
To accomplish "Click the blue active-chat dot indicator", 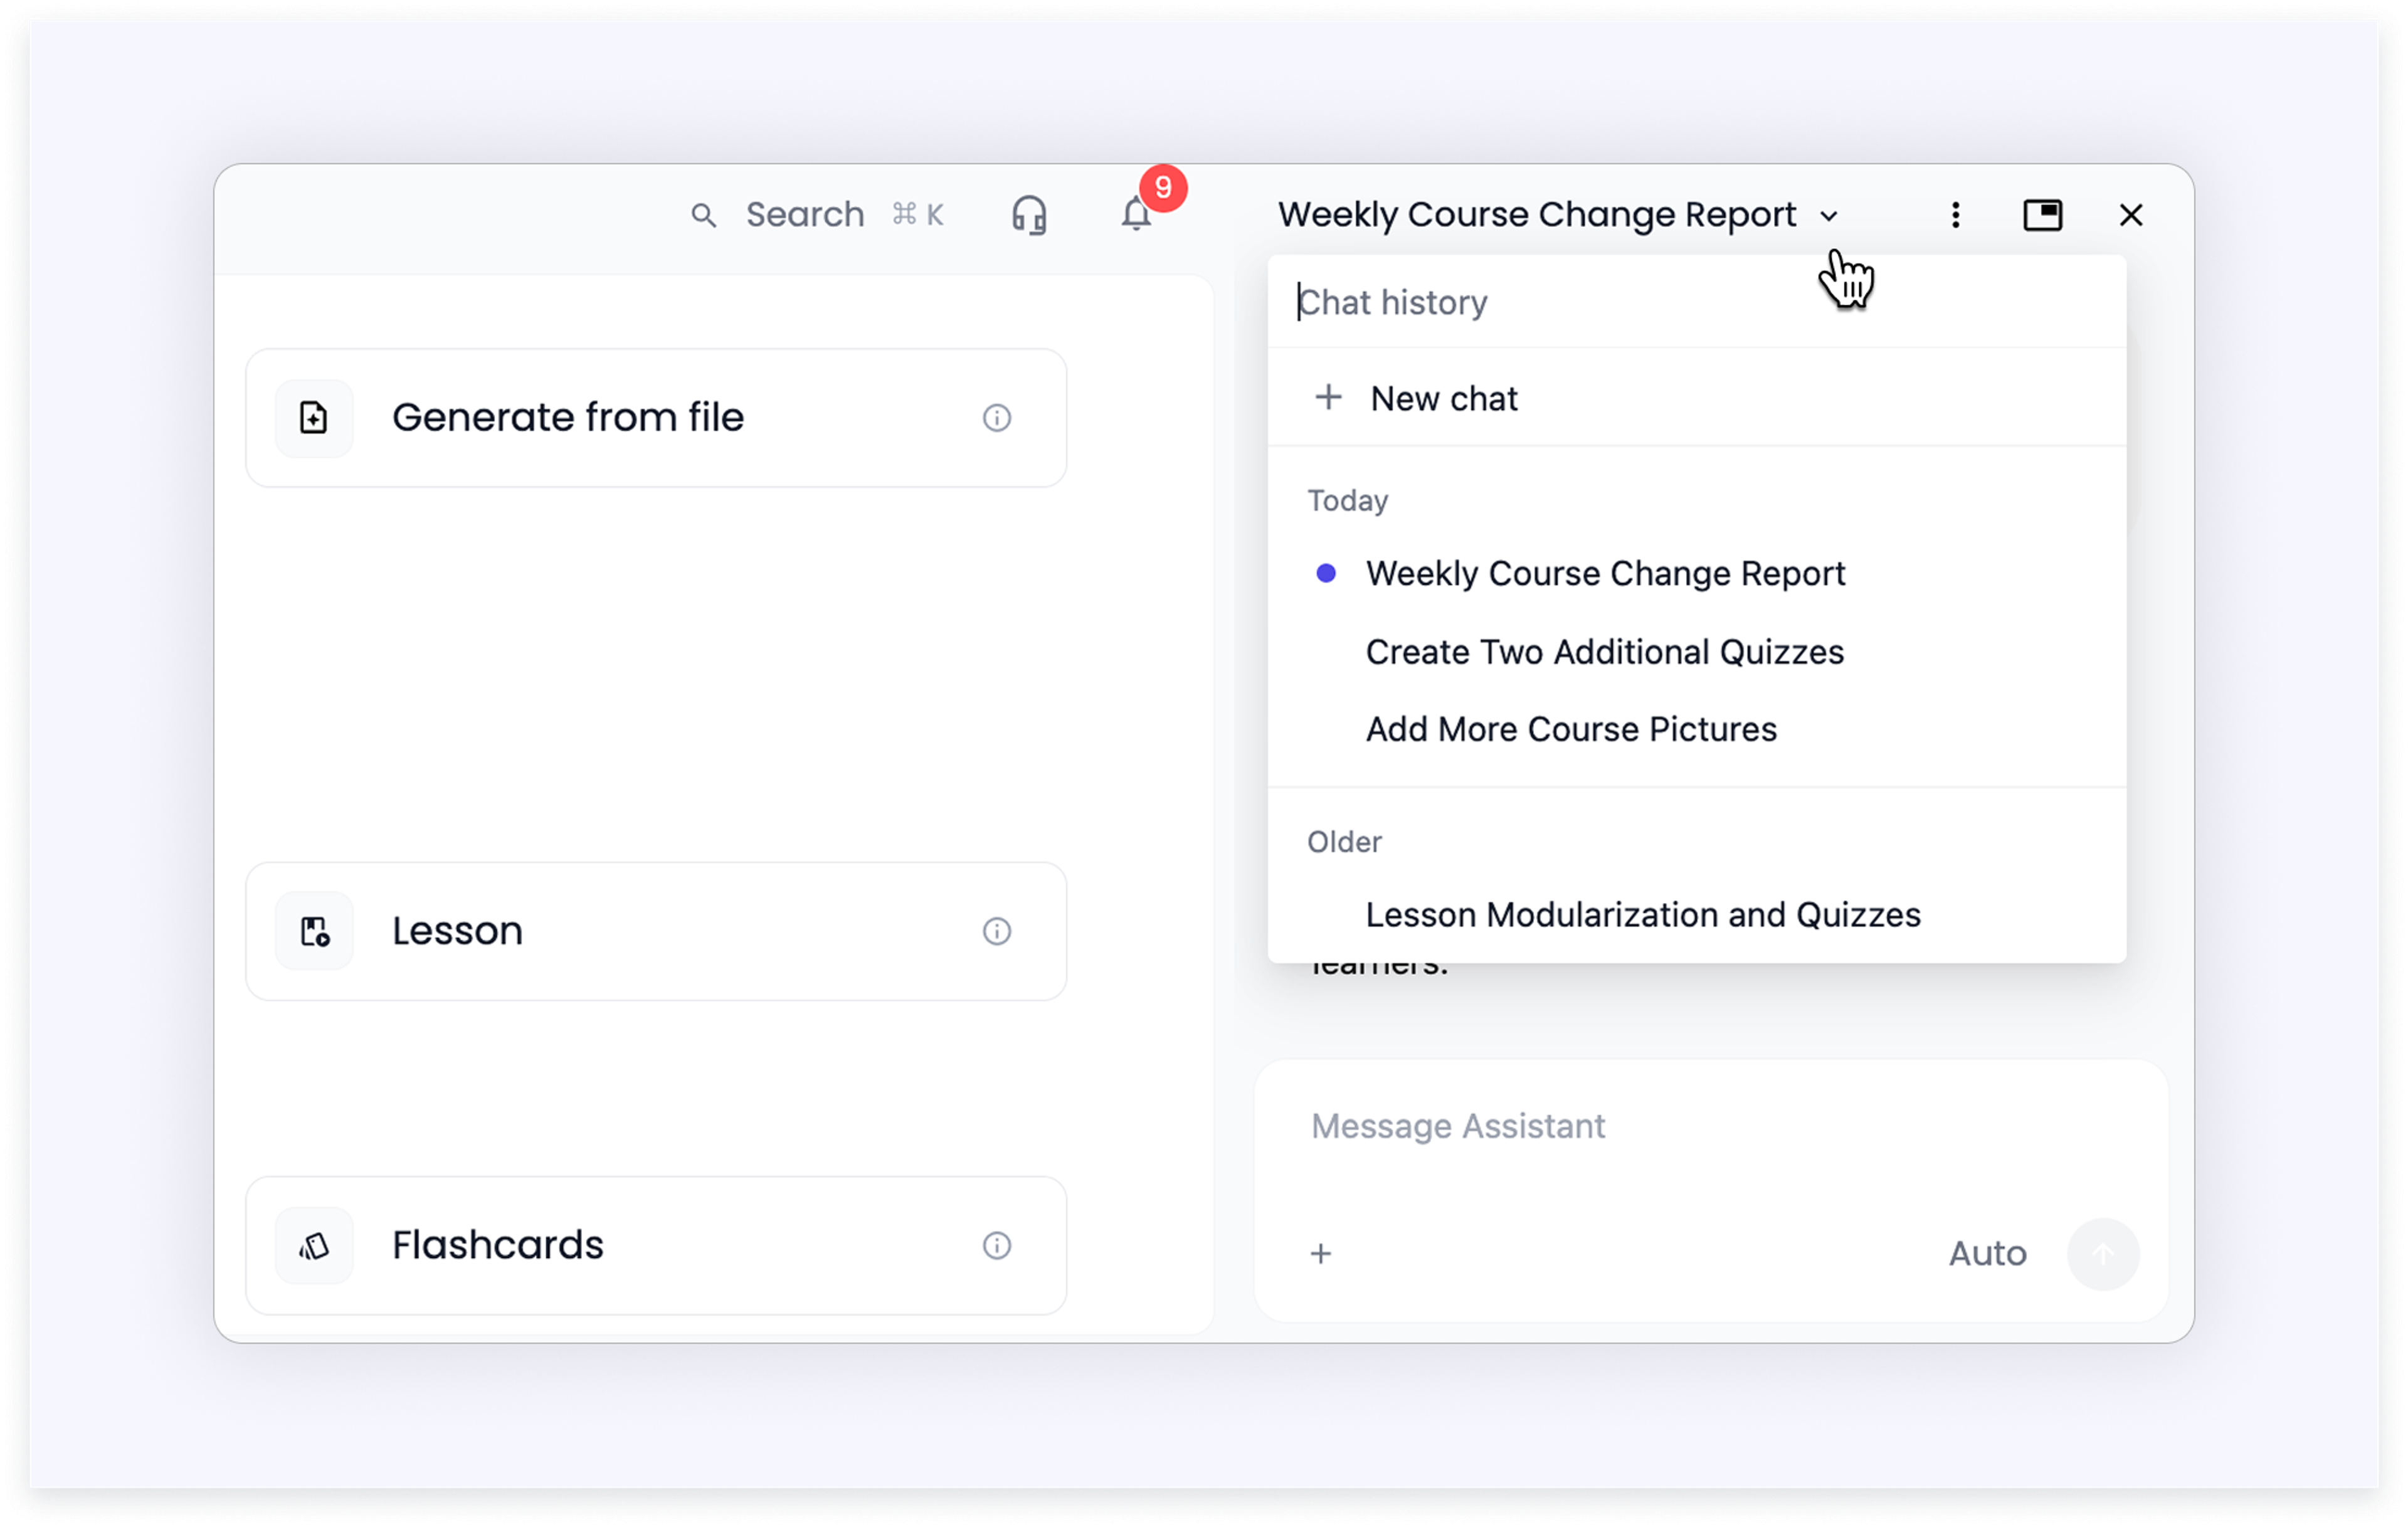I will [1325, 573].
